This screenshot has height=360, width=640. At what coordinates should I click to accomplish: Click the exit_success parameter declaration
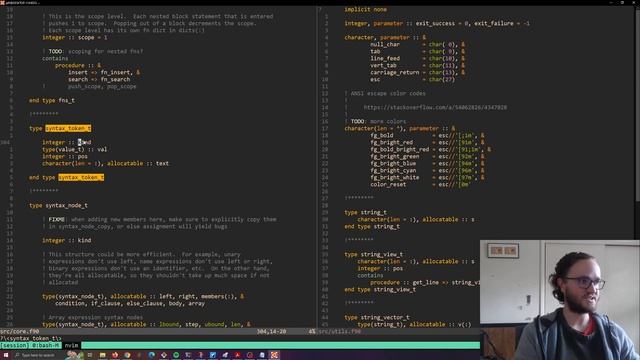(x=437, y=24)
